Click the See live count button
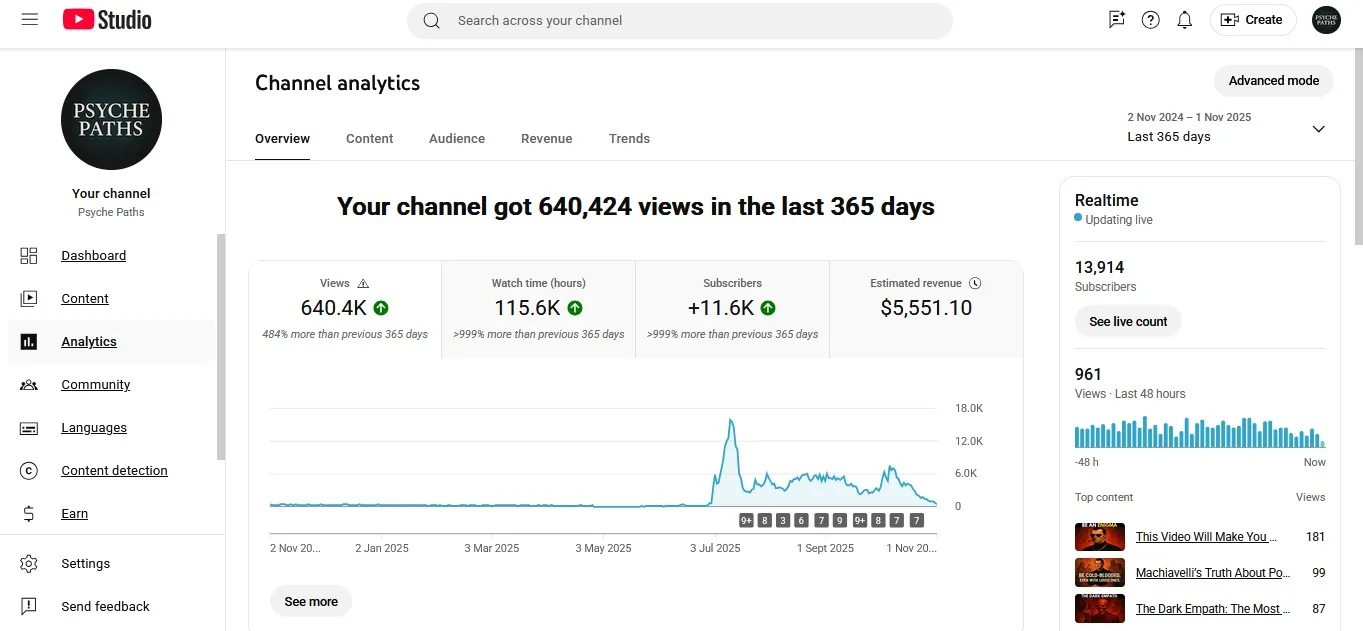1363x631 pixels. coord(1128,322)
